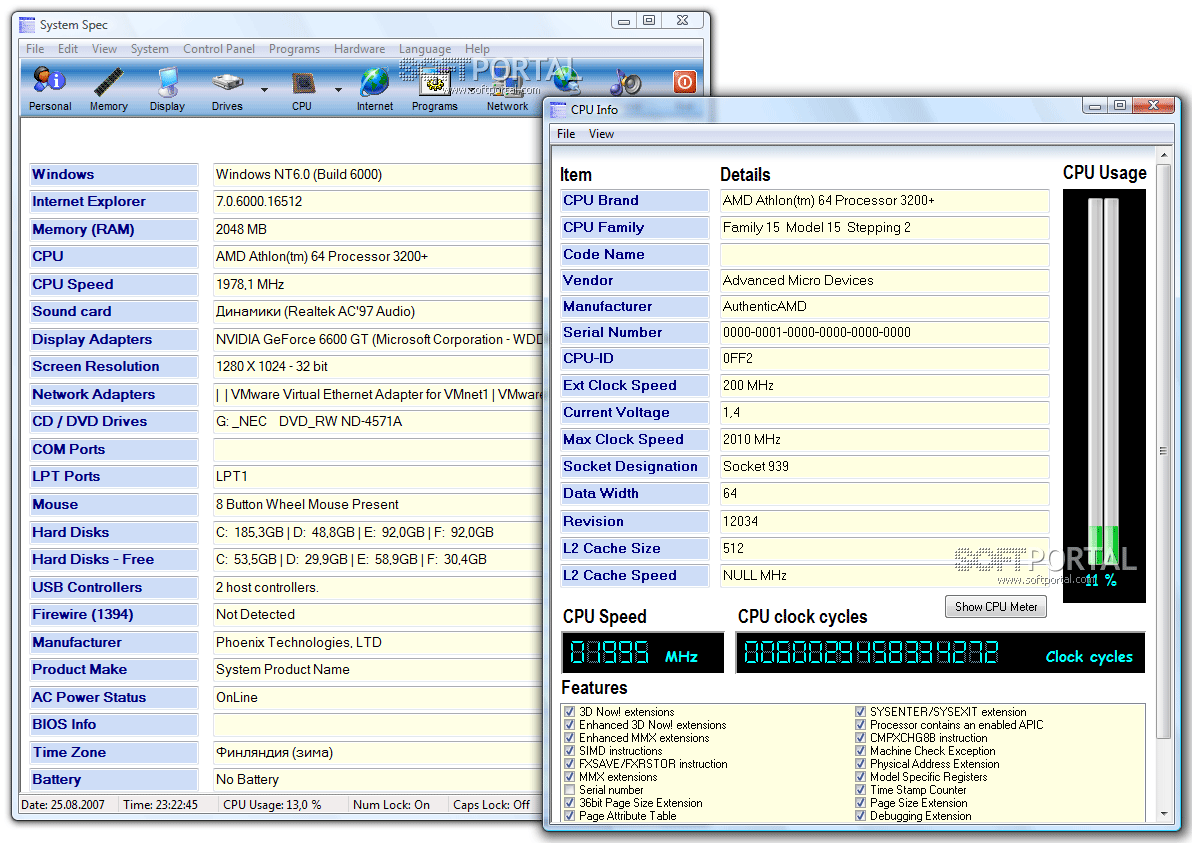The image size is (1192, 843).
Task: Expand the dropdown arrow beside Drives
Action: [x=264, y=90]
